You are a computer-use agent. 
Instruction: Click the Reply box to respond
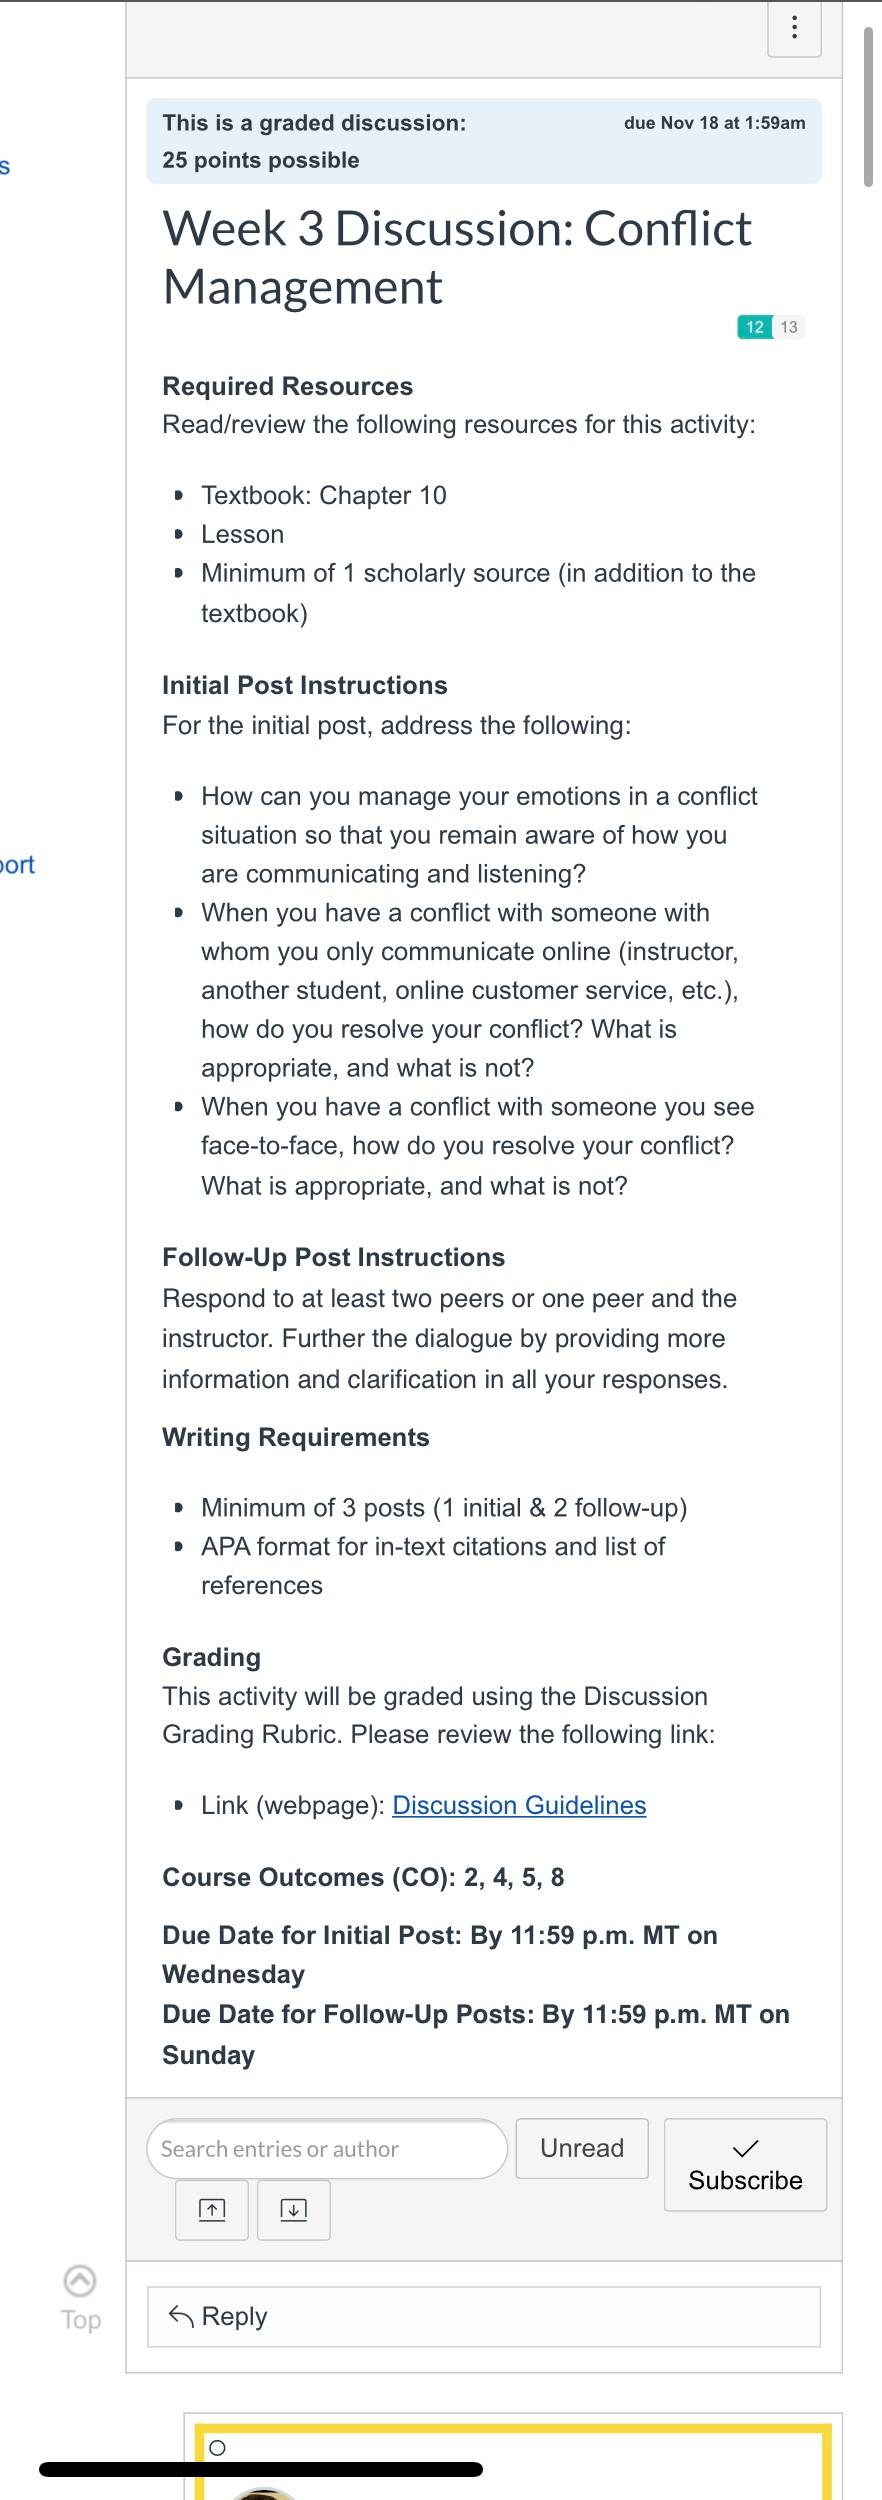(484, 2317)
